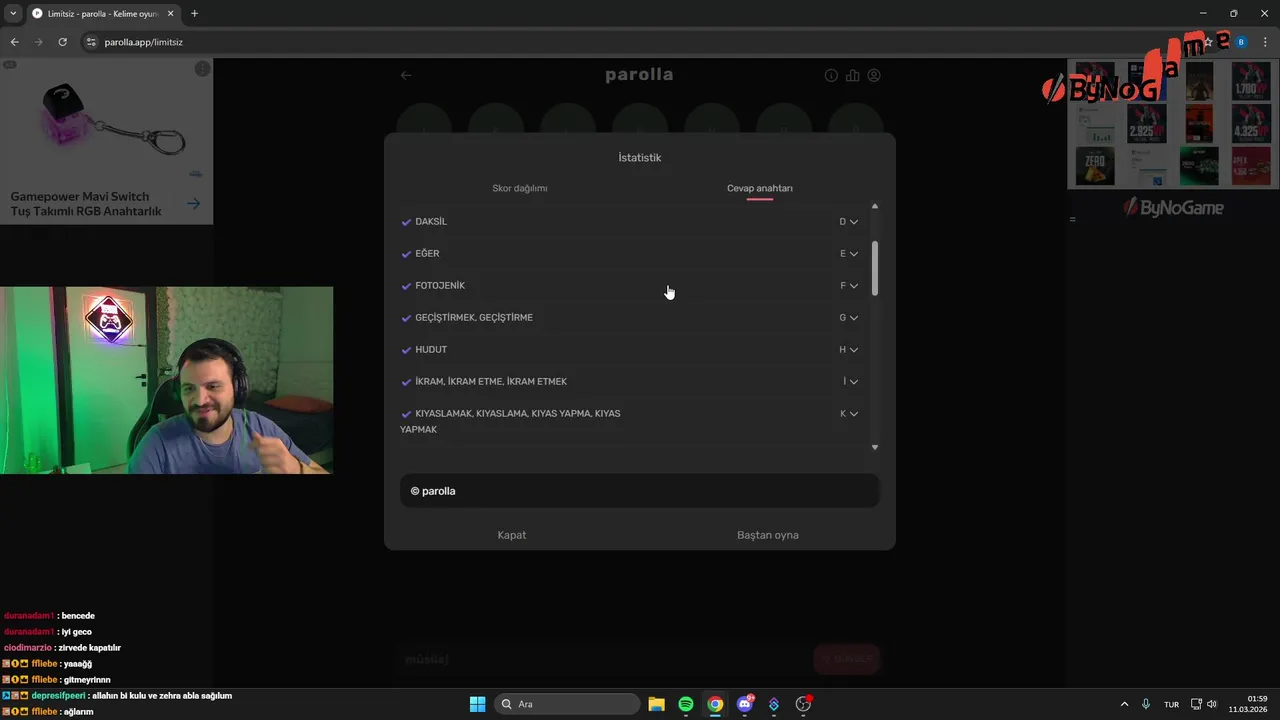Close the Limitsiz - parolla tab
This screenshot has height=720, width=1280.
tap(169, 13)
